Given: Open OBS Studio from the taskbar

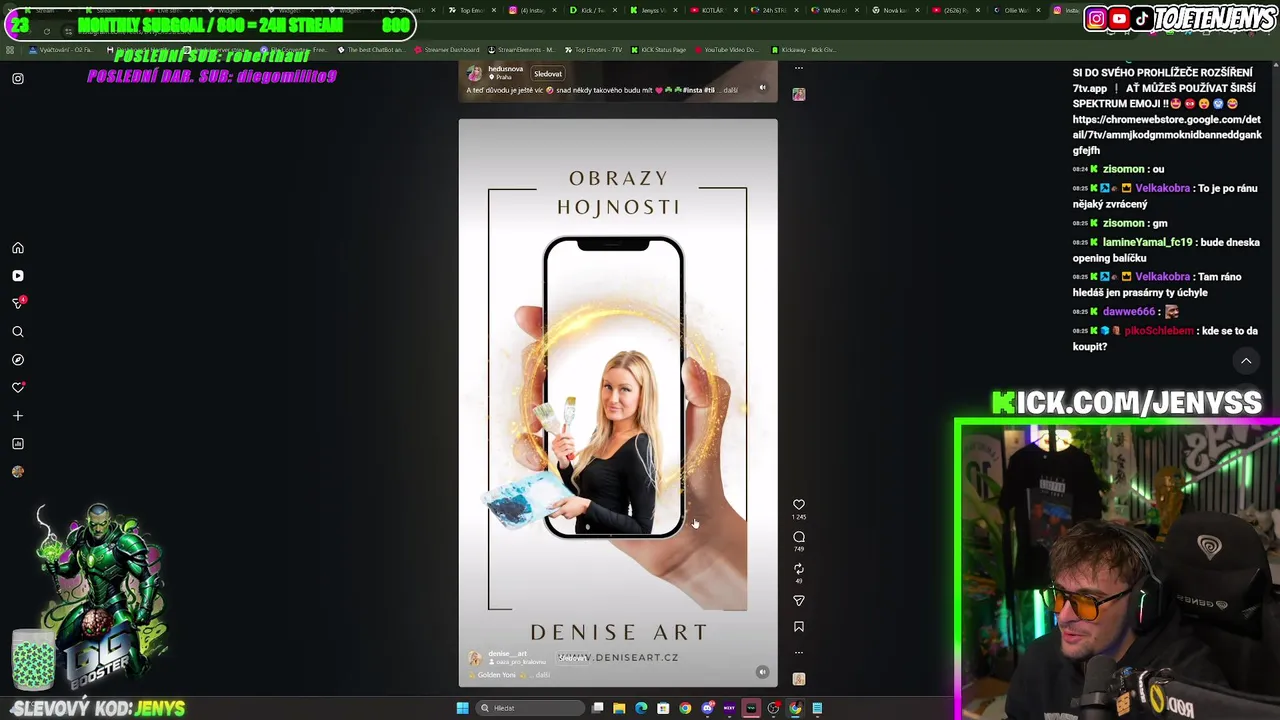Looking at the screenshot, I should tap(773, 708).
